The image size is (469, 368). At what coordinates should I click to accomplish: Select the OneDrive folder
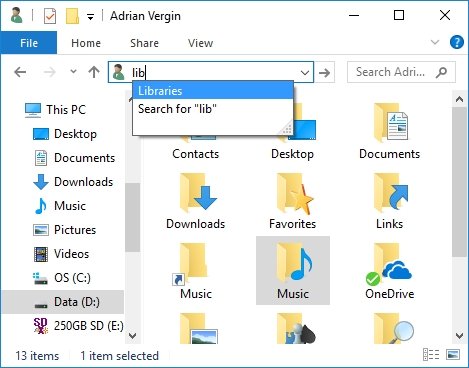coord(389,272)
